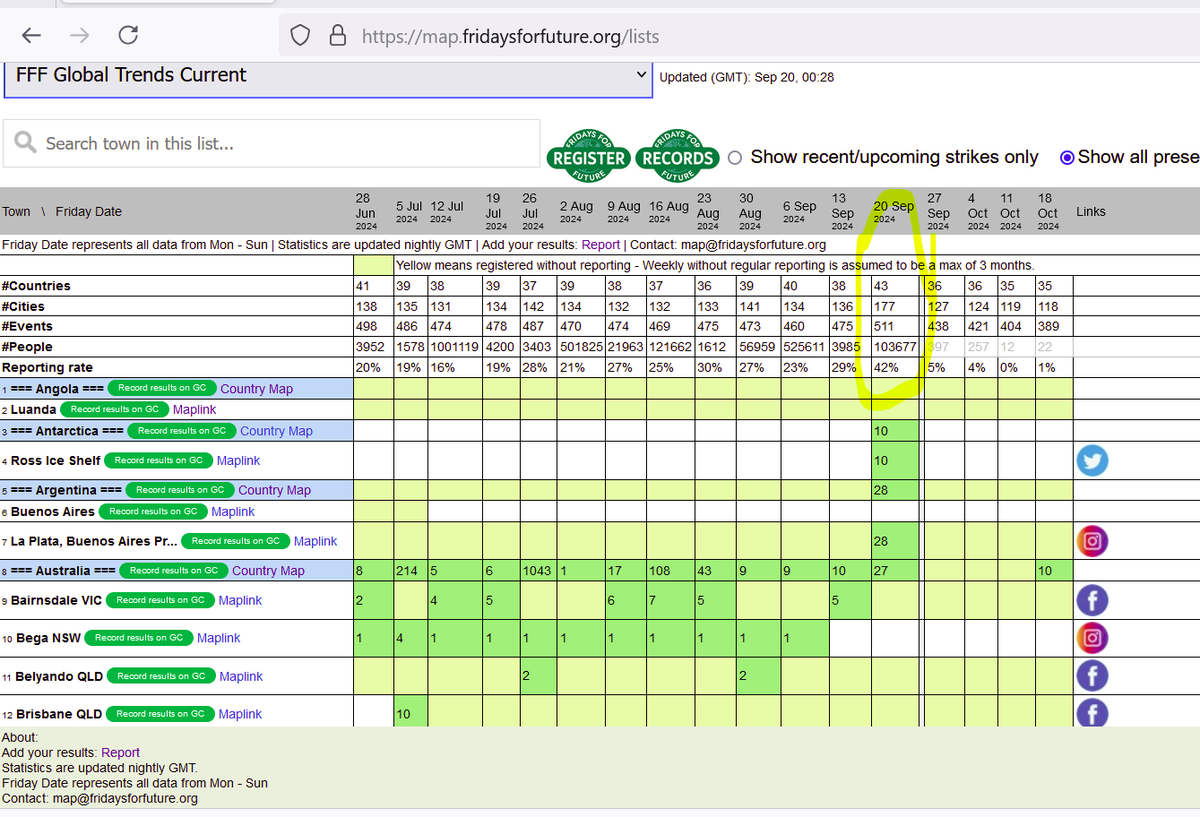
Task: Open Country Map link for Australia
Action: tap(268, 571)
